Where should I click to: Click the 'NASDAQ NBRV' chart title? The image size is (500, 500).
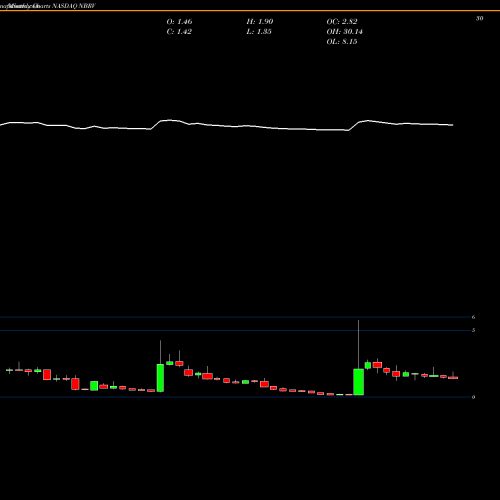(x=74, y=6)
